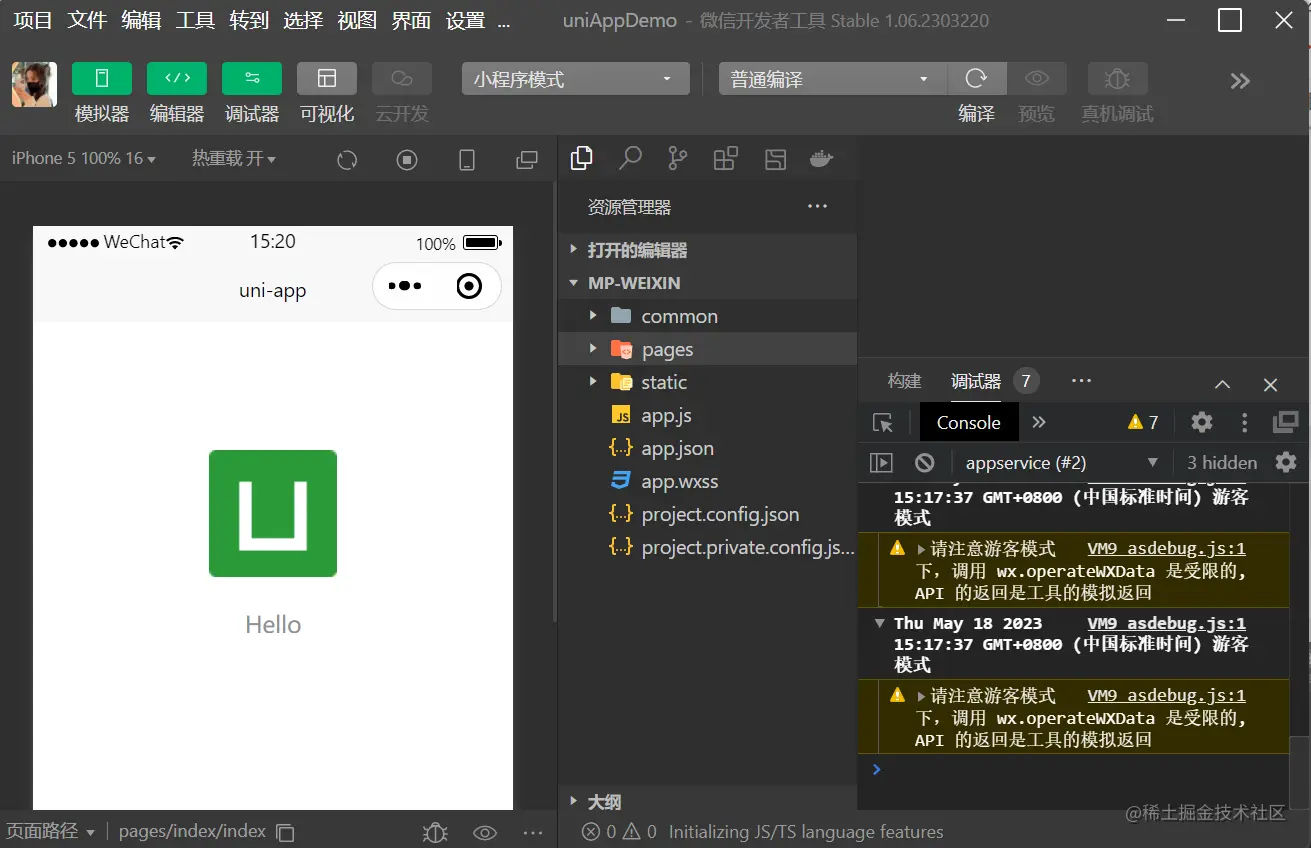Click the detach simulator window icon
Image resolution: width=1311 pixels, height=848 pixels.
coord(526,160)
